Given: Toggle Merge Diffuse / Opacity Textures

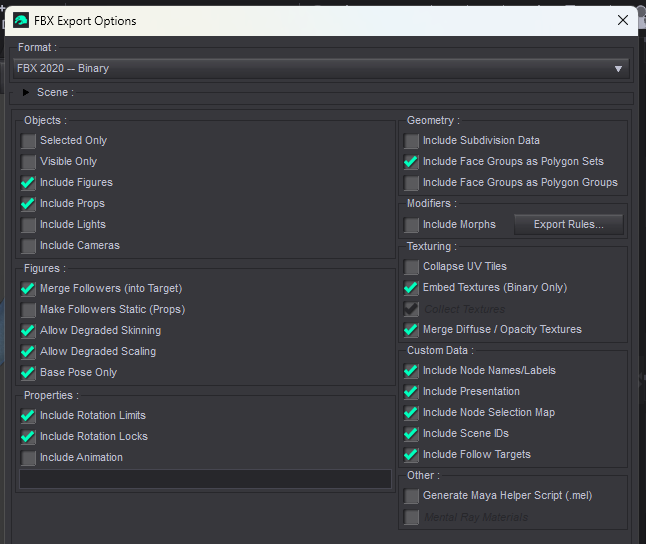Looking at the screenshot, I should pos(411,330).
